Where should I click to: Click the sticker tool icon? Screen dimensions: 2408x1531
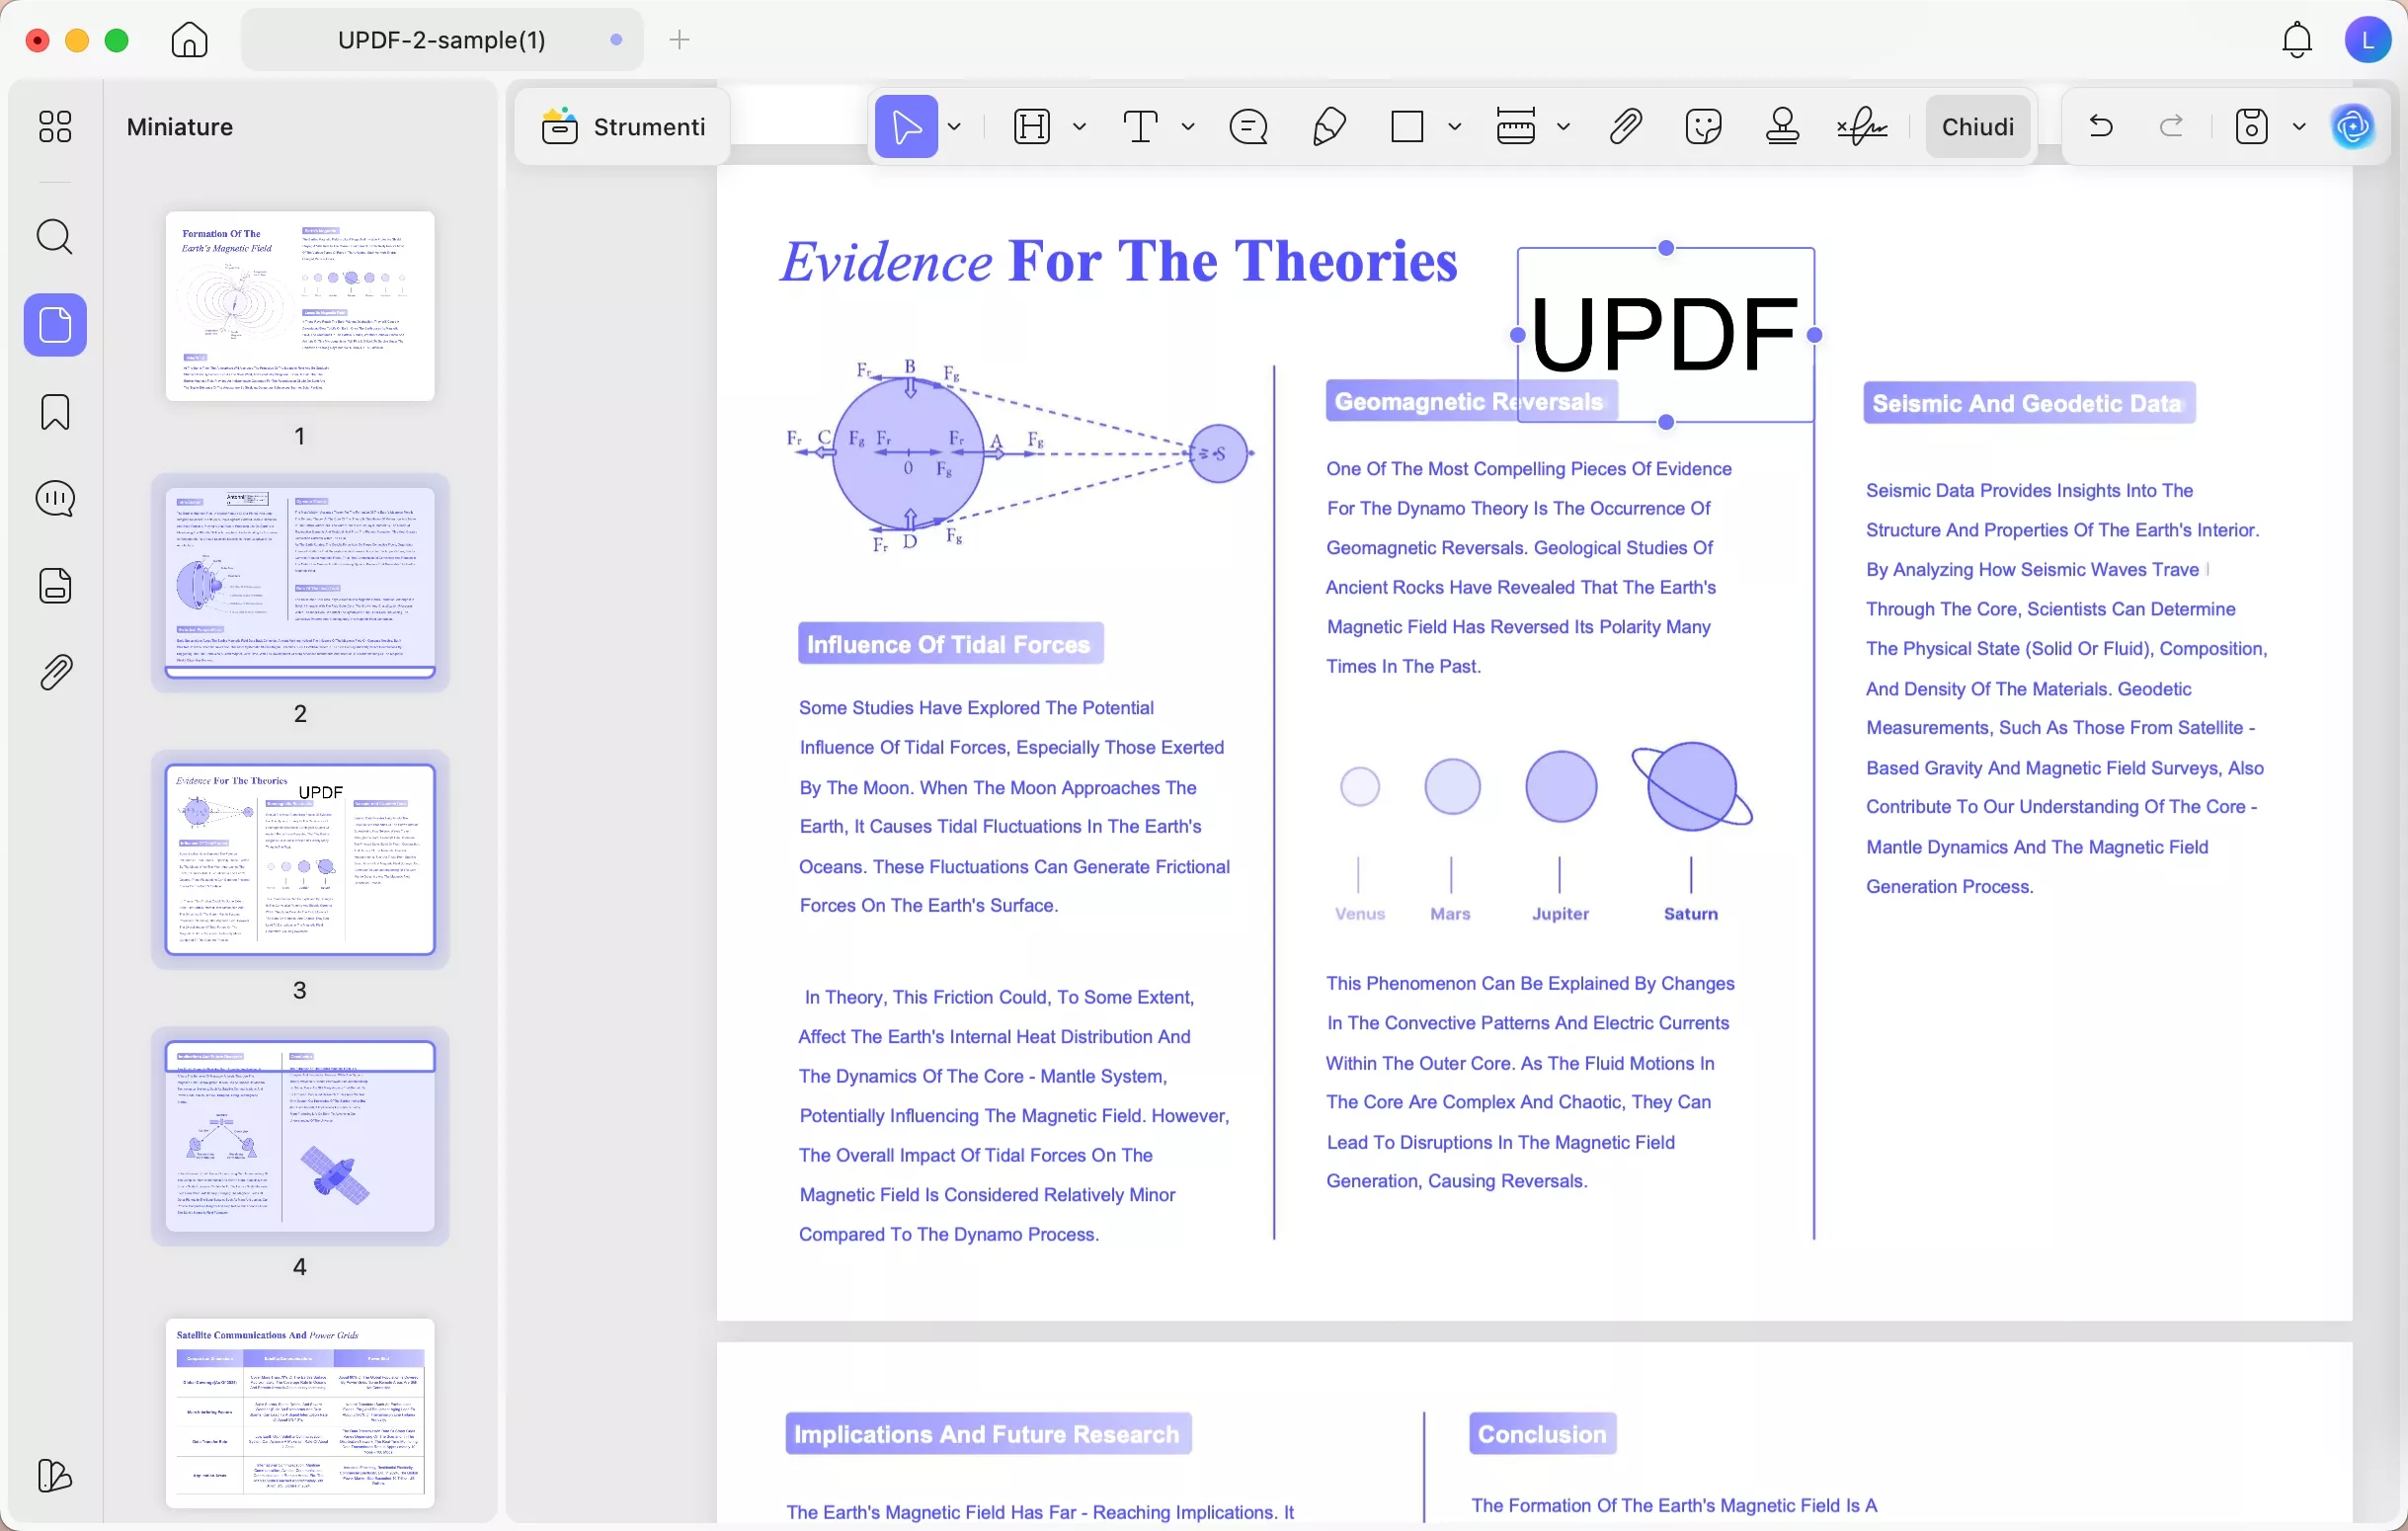(1703, 127)
